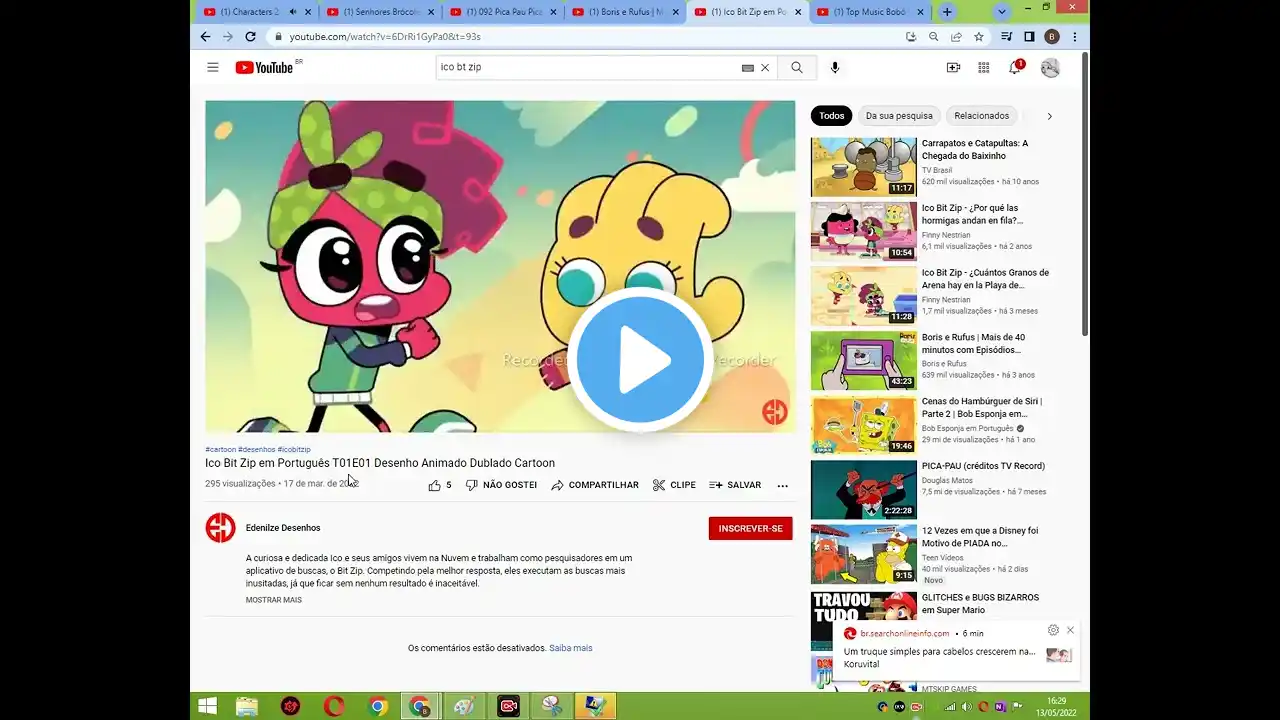Click the taskbar volume speaker icon
The width and height of the screenshot is (1280, 720).
pyautogui.click(x=966, y=707)
